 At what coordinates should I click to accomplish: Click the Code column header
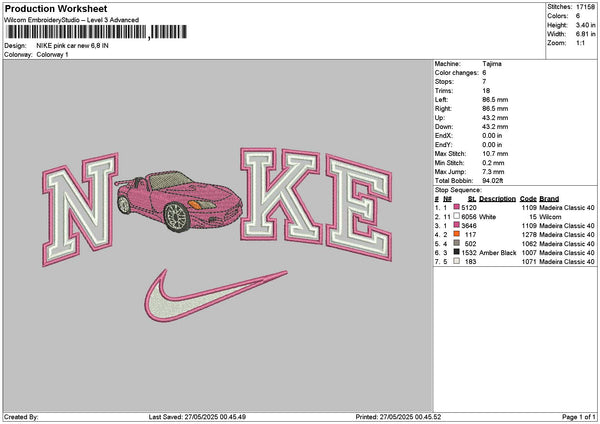pyautogui.click(x=528, y=198)
